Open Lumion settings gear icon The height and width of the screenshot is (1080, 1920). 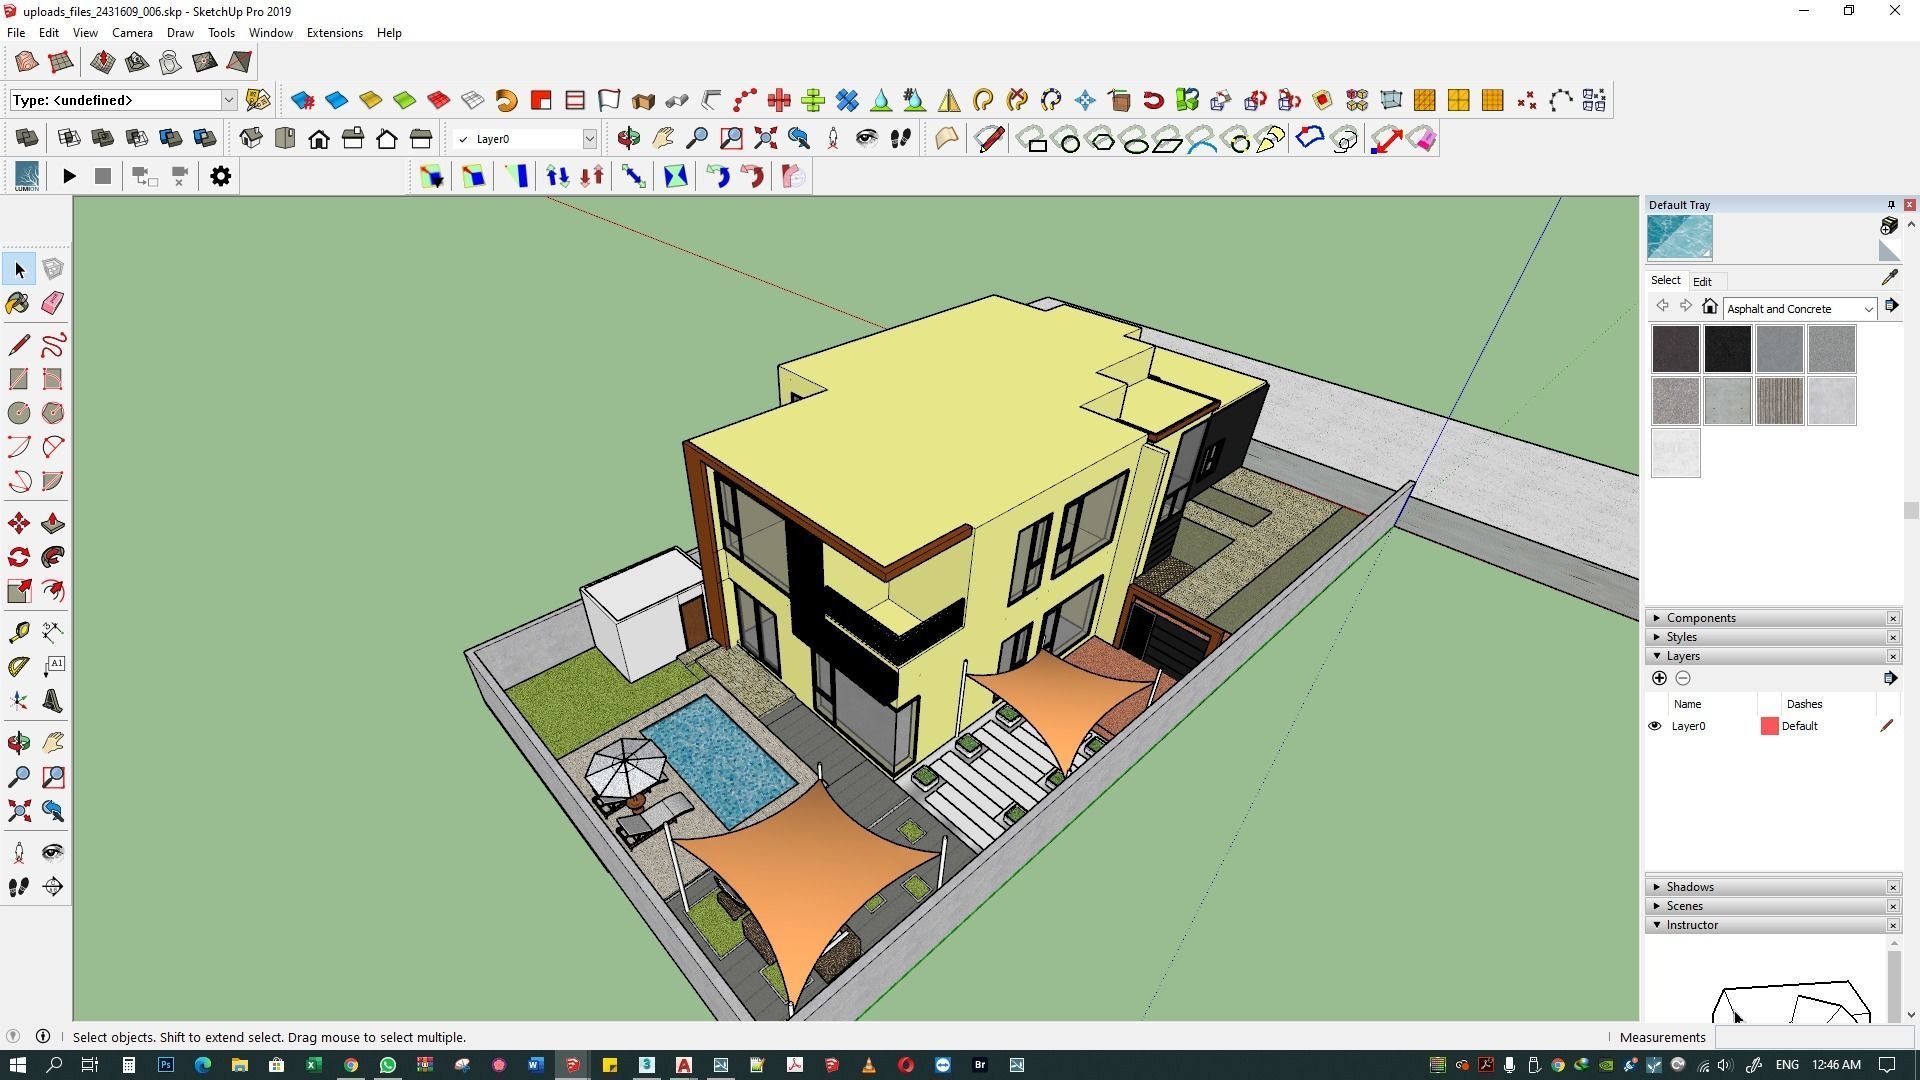point(220,177)
